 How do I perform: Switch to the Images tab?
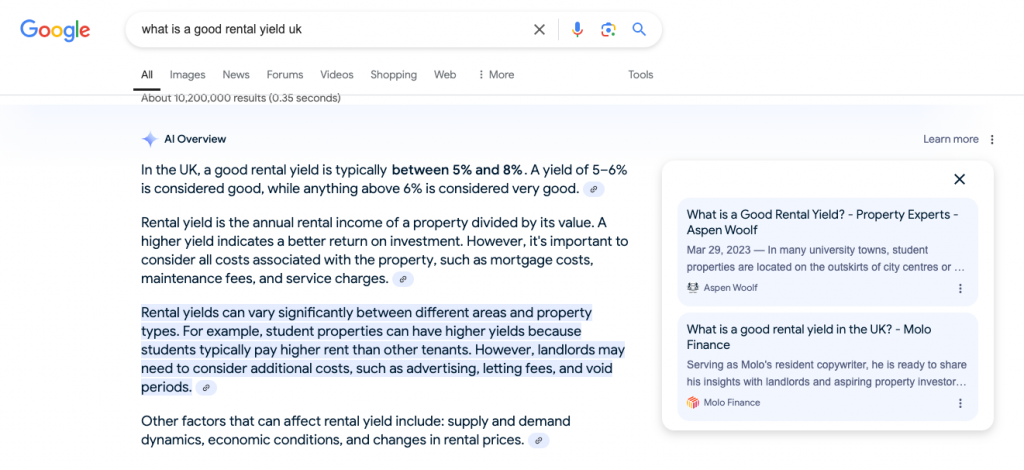187,75
